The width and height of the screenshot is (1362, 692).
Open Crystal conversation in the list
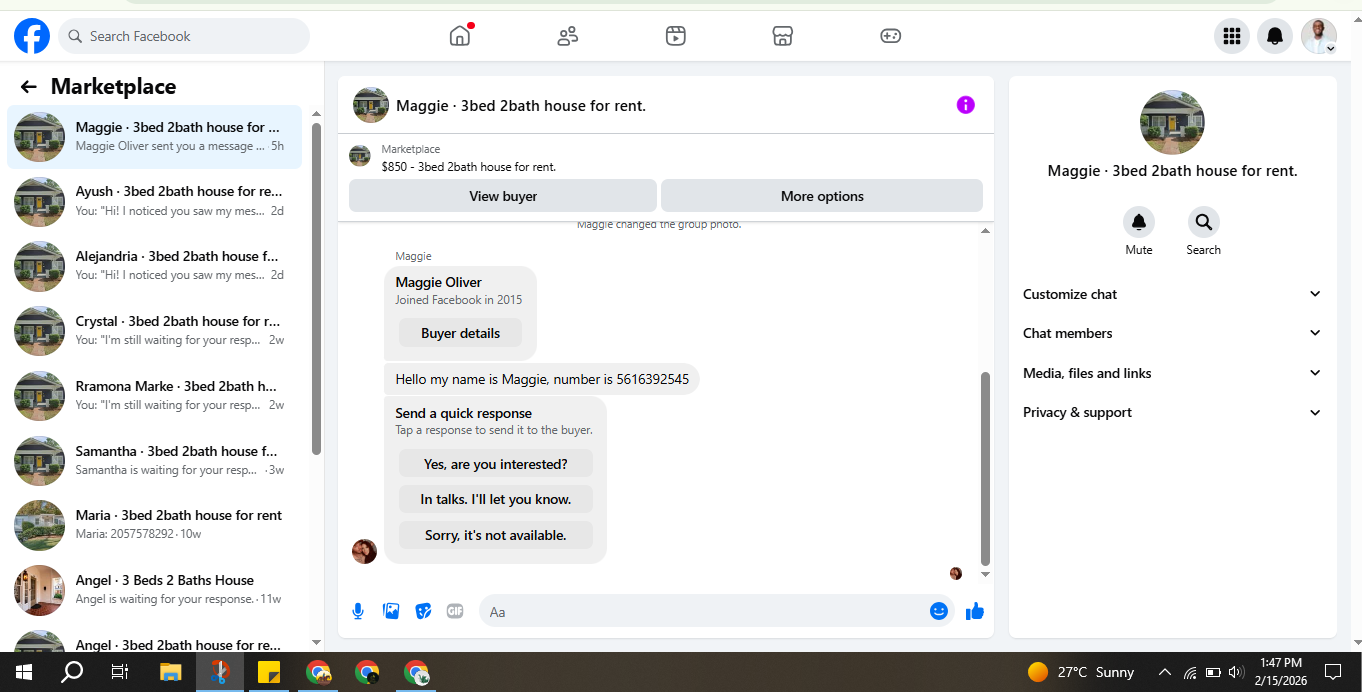click(x=154, y=331)
